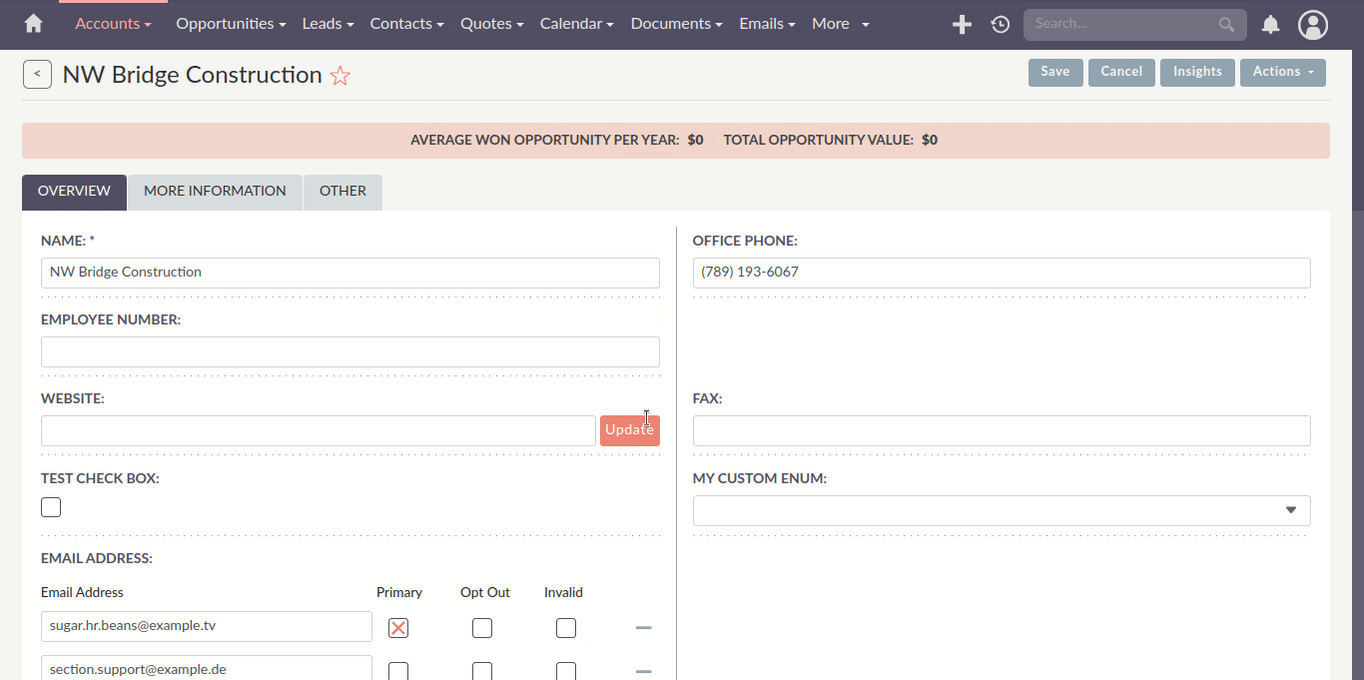Click the notifications bell icon
Viewport: 1364px width, 680px height.
click(1270, 24)
